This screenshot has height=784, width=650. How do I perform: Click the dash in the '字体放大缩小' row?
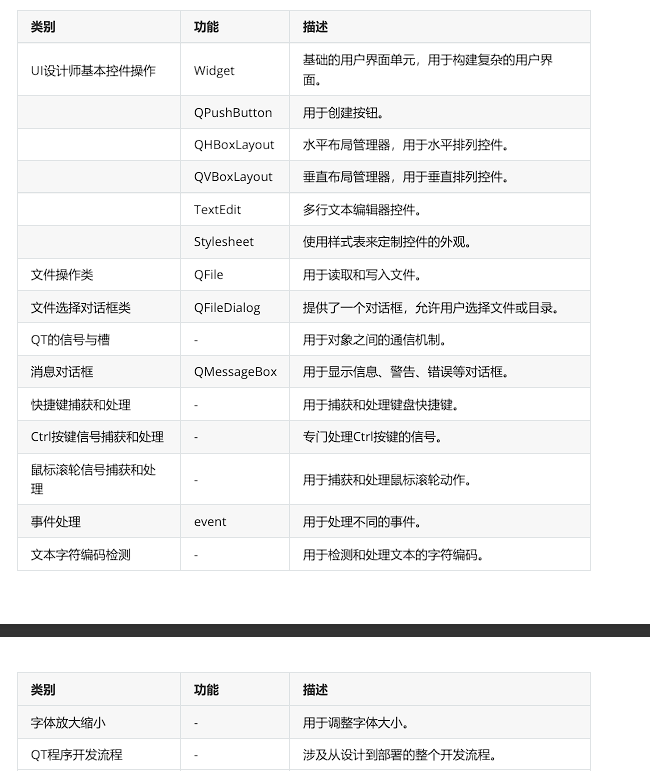[x=196, y=724]
